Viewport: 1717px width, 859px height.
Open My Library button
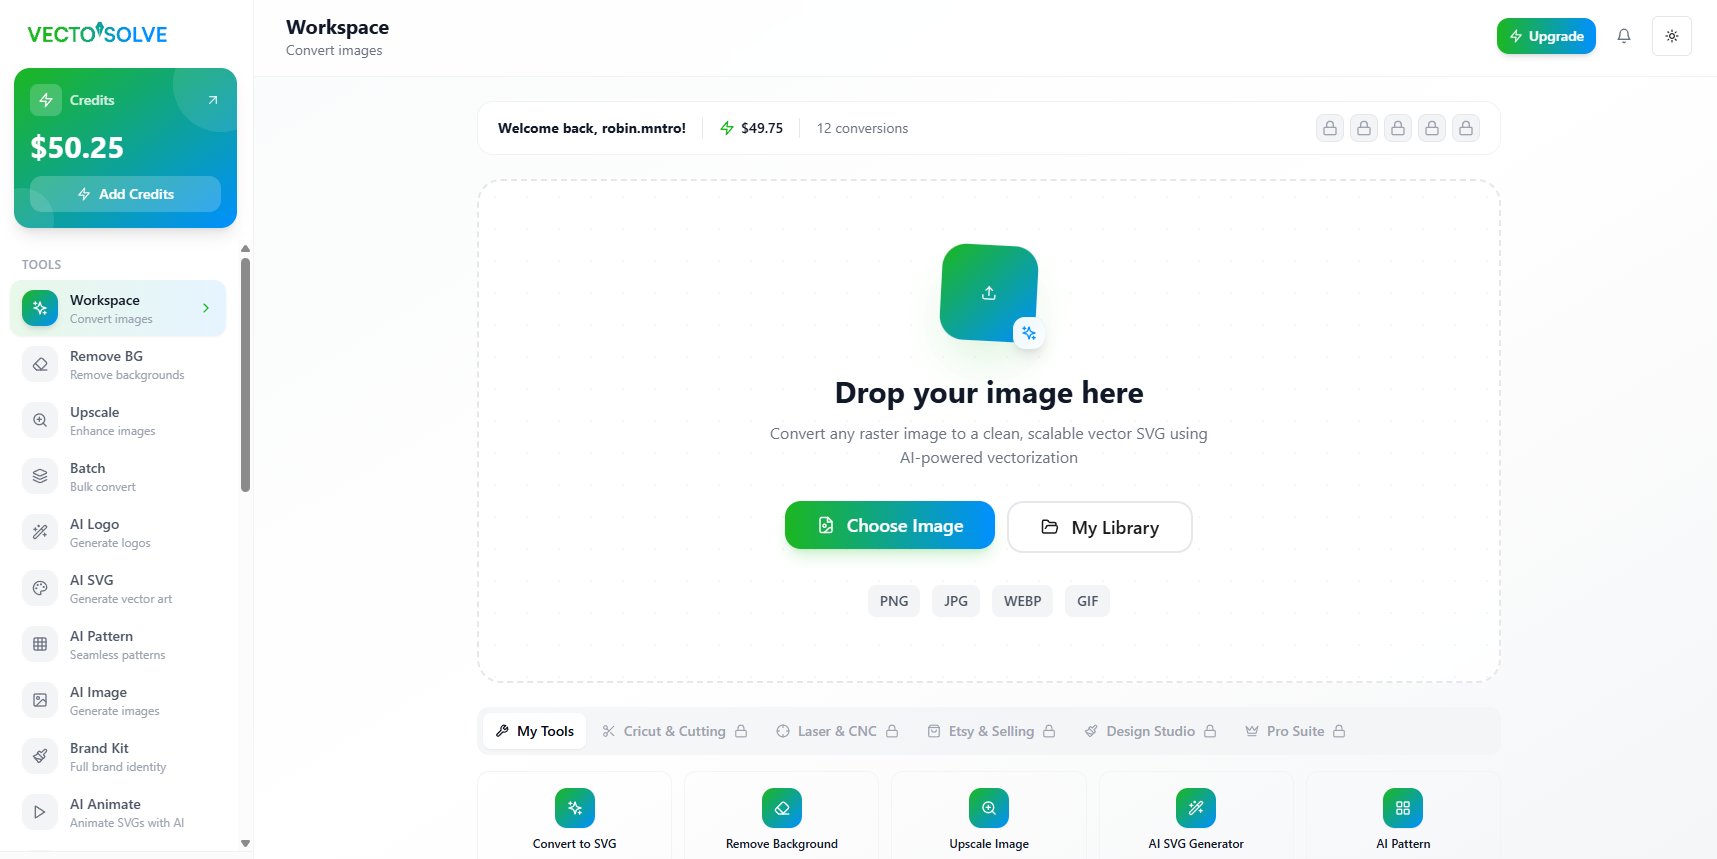pos(1100,527)
